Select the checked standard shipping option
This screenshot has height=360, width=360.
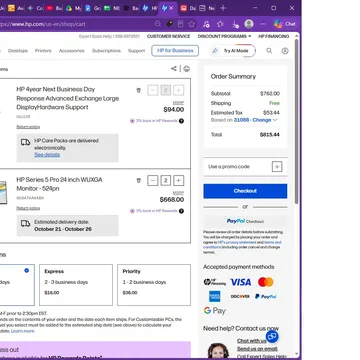point(17,285)
